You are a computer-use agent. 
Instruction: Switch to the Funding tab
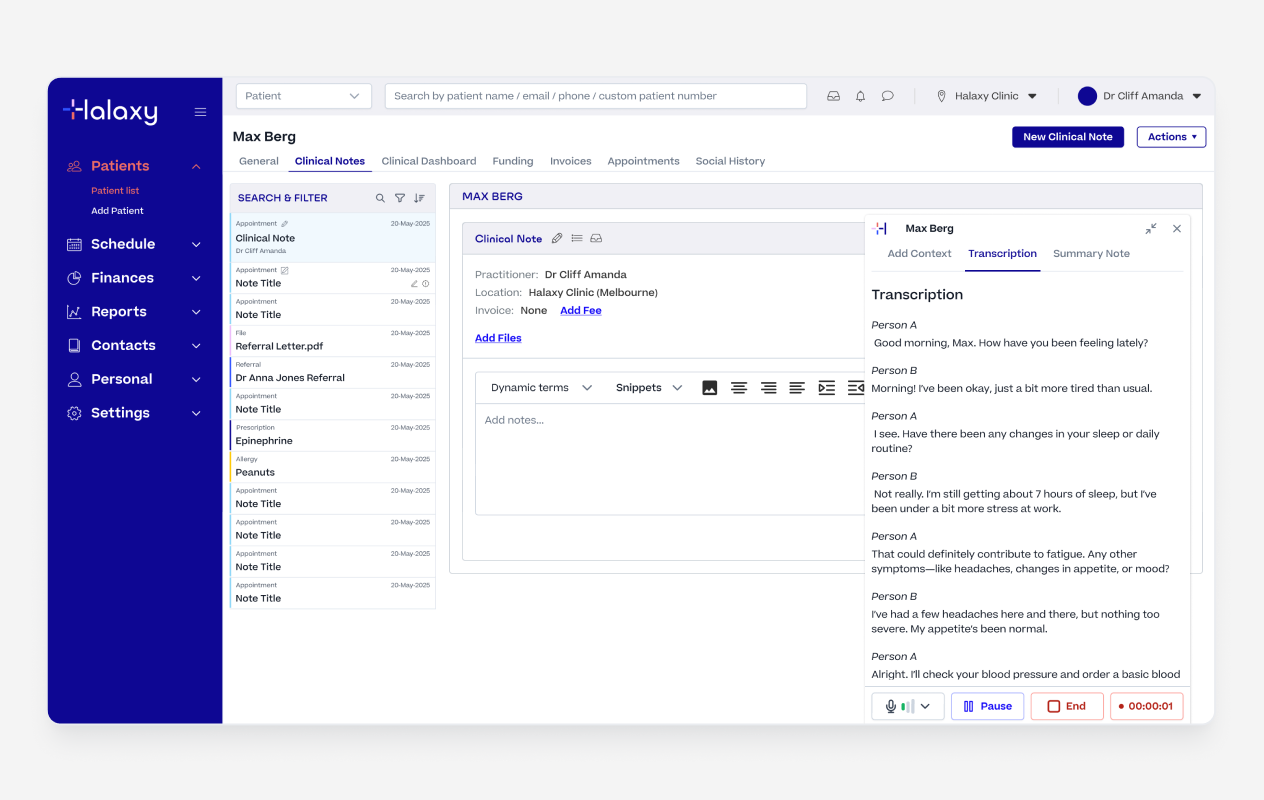click(513, 161)
